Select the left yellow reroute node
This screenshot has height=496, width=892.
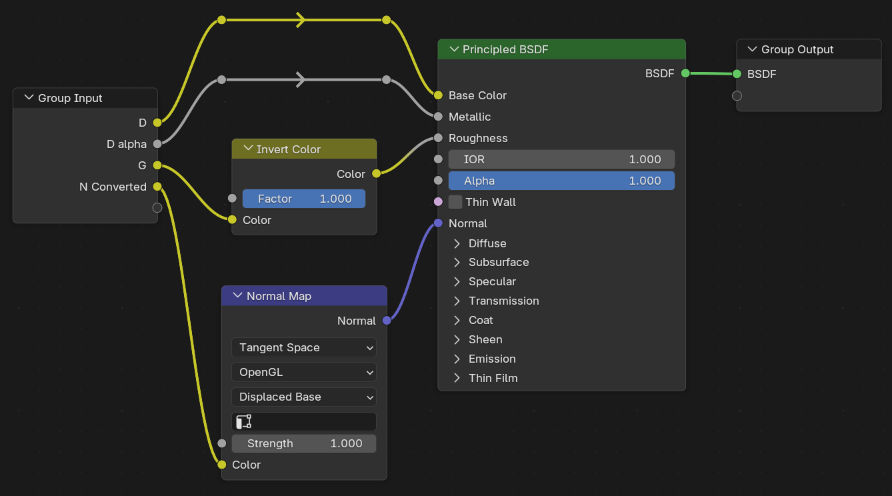coord(222,20)
